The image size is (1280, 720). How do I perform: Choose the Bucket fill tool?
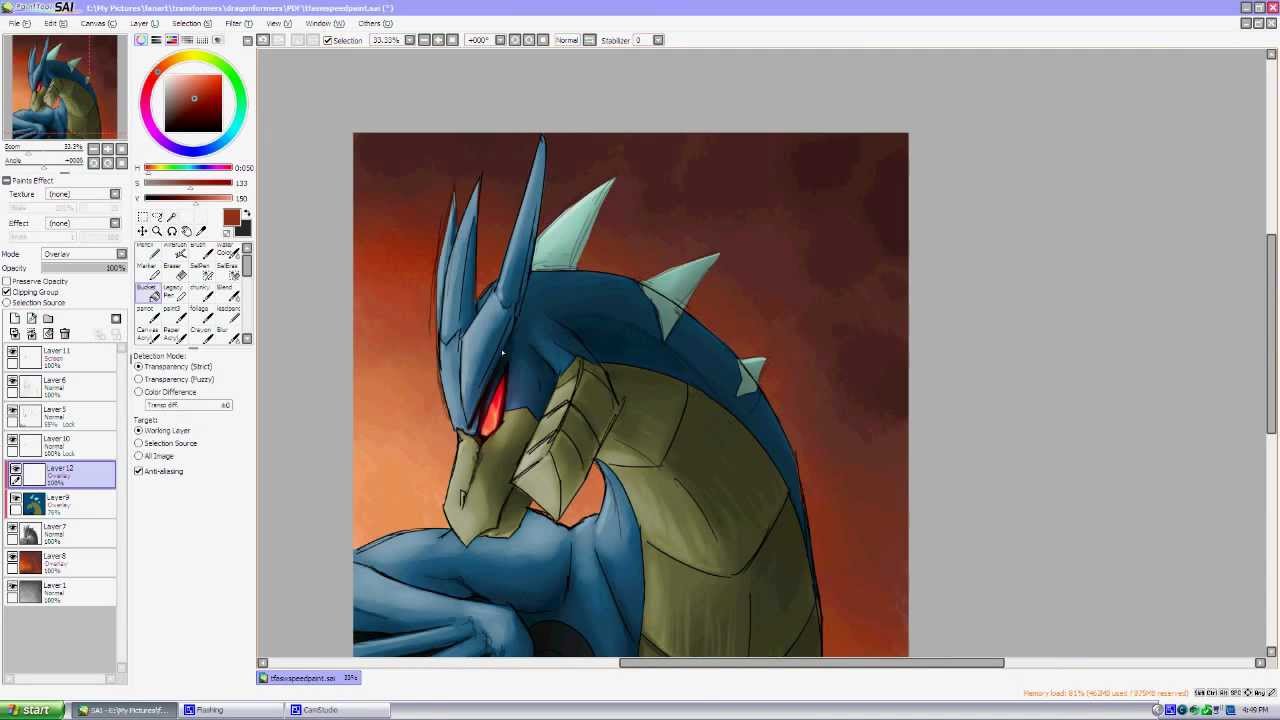click(148, 293)
